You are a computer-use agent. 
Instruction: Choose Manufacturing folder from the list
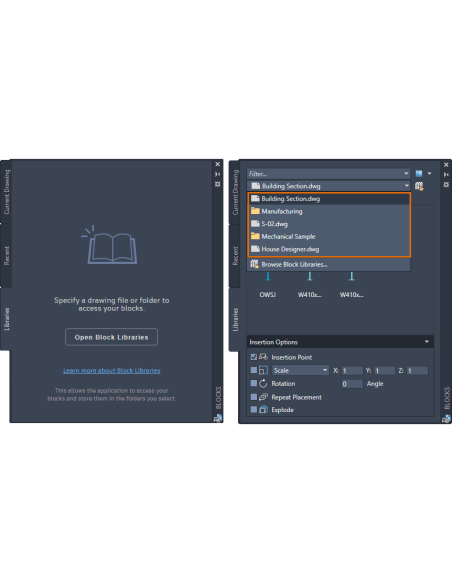329,211
